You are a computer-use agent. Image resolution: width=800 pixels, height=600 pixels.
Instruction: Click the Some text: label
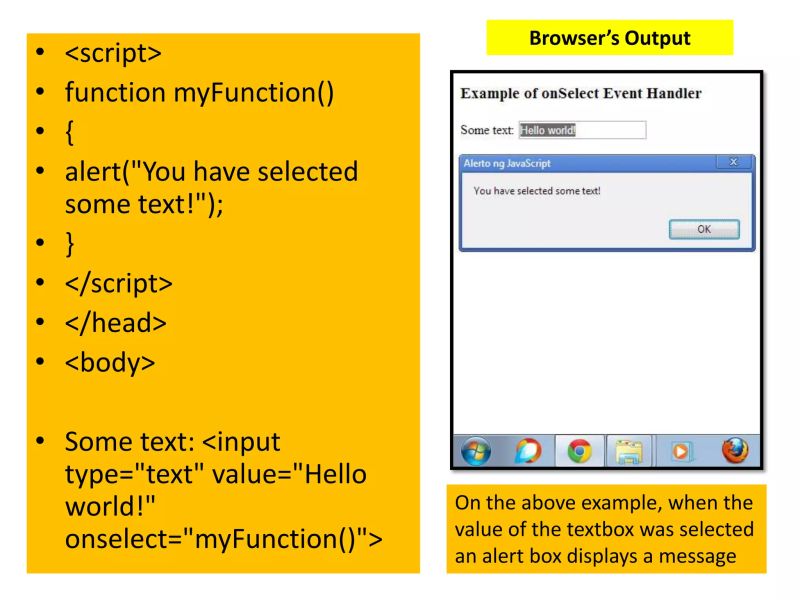(487, 129)
